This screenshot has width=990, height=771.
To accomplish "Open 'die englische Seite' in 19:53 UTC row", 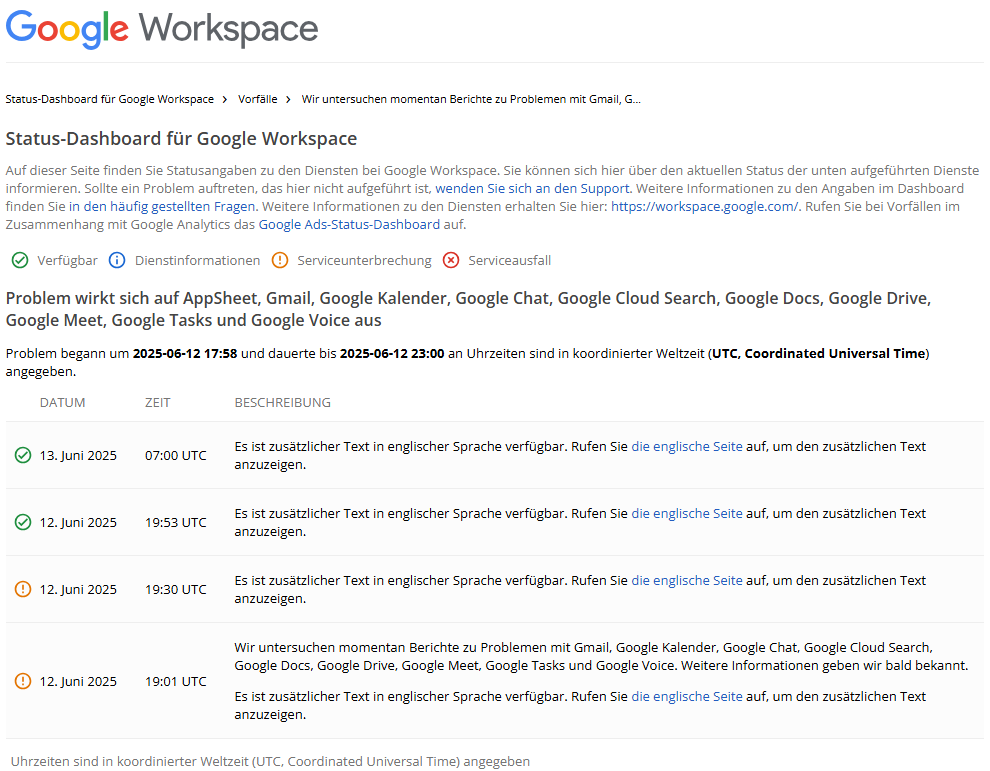I will pyautogui.click(x=687, y=513).
